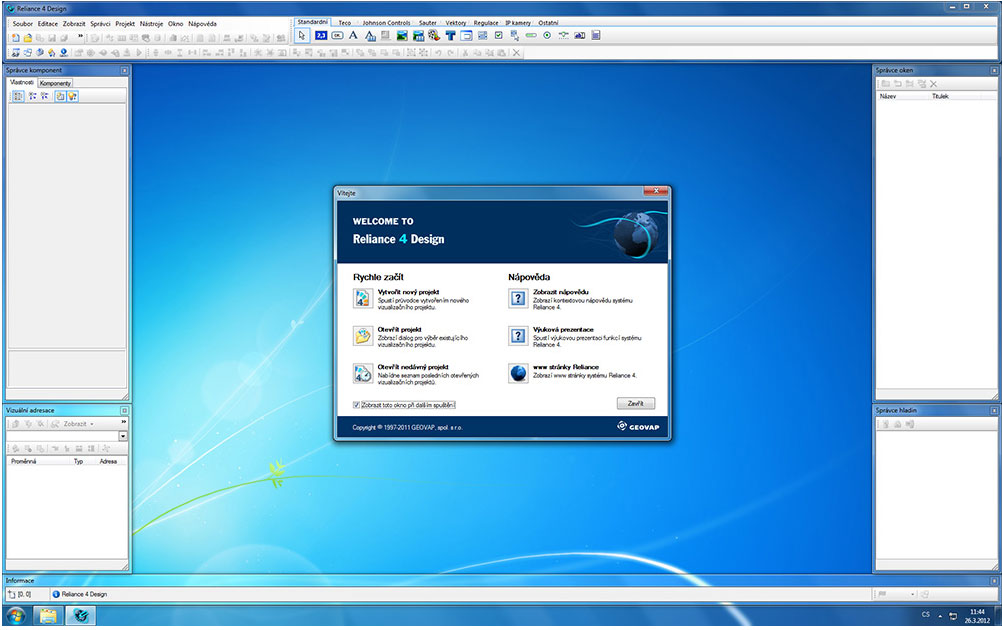Image resolution: width=1002 pixels, height=630 pixels.
Task: Pick the green progress bar component
Action: [x=531, y=35]
